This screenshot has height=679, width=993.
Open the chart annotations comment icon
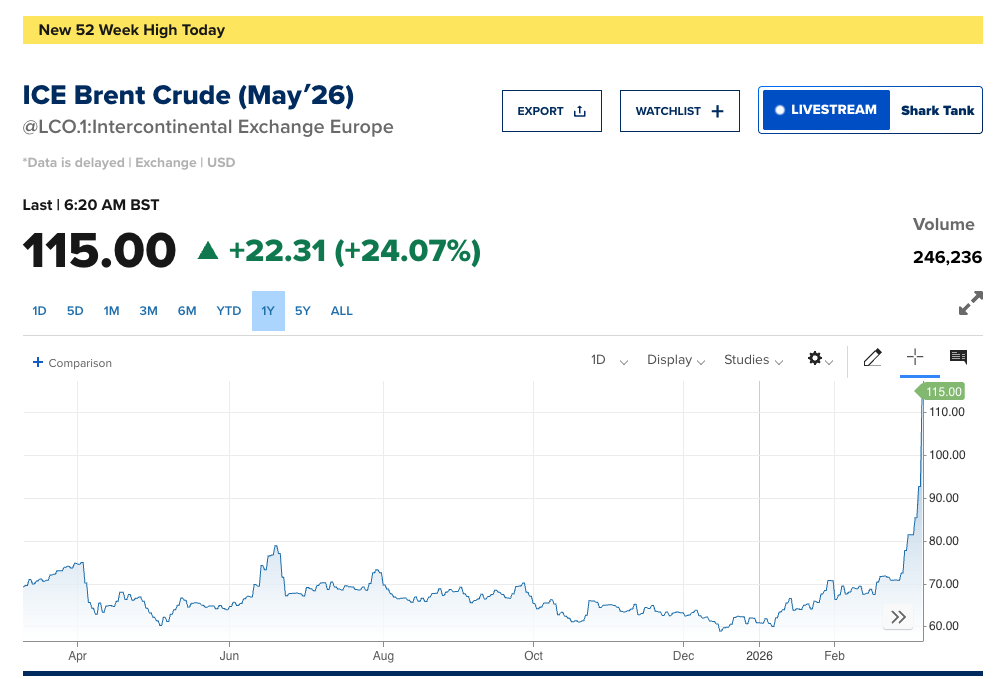tap(958, 357)
